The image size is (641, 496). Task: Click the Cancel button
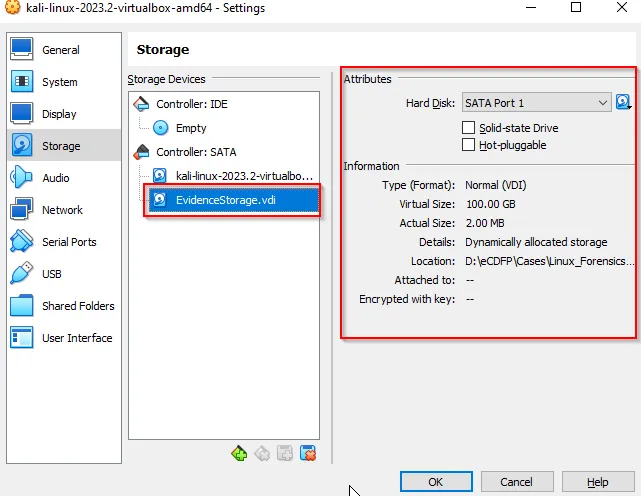pos(516,482)
